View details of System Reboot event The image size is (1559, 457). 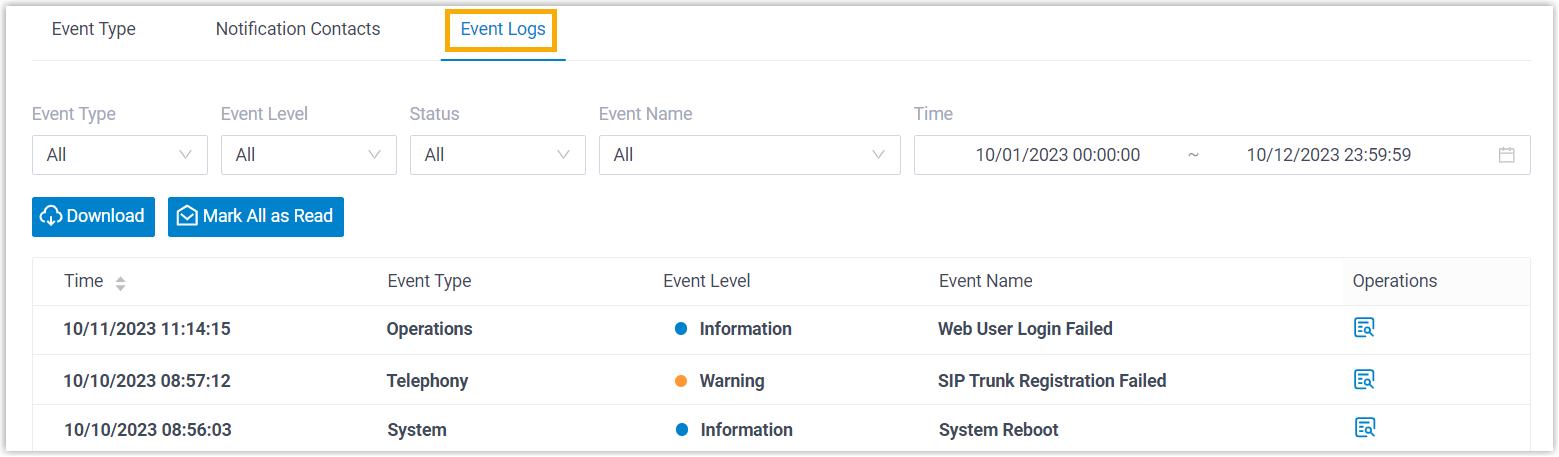[1364, 428]
